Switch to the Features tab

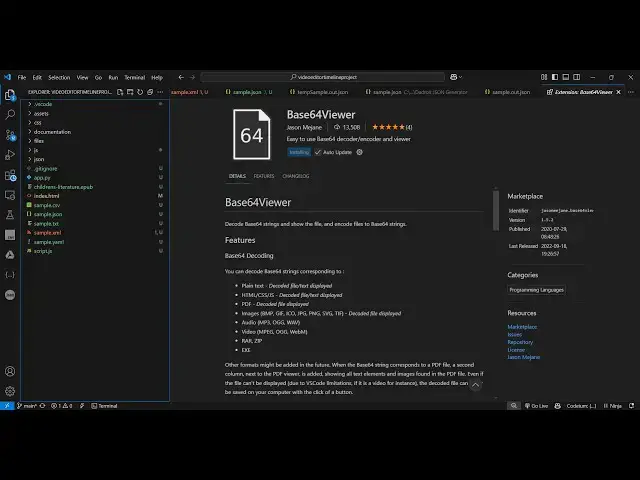pos(264,176)
